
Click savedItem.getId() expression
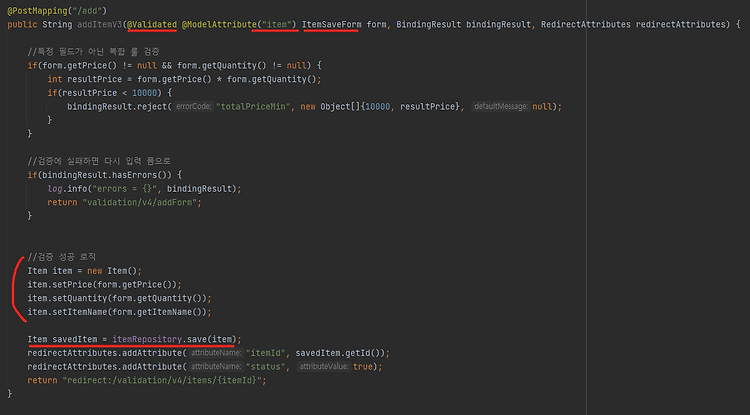pos(340,353)
